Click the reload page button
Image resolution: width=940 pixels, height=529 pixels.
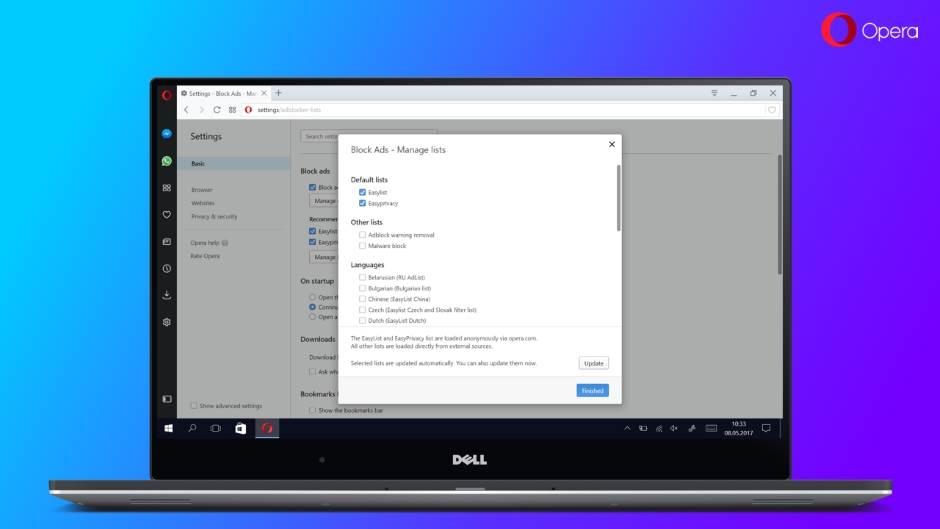point(217,110)
